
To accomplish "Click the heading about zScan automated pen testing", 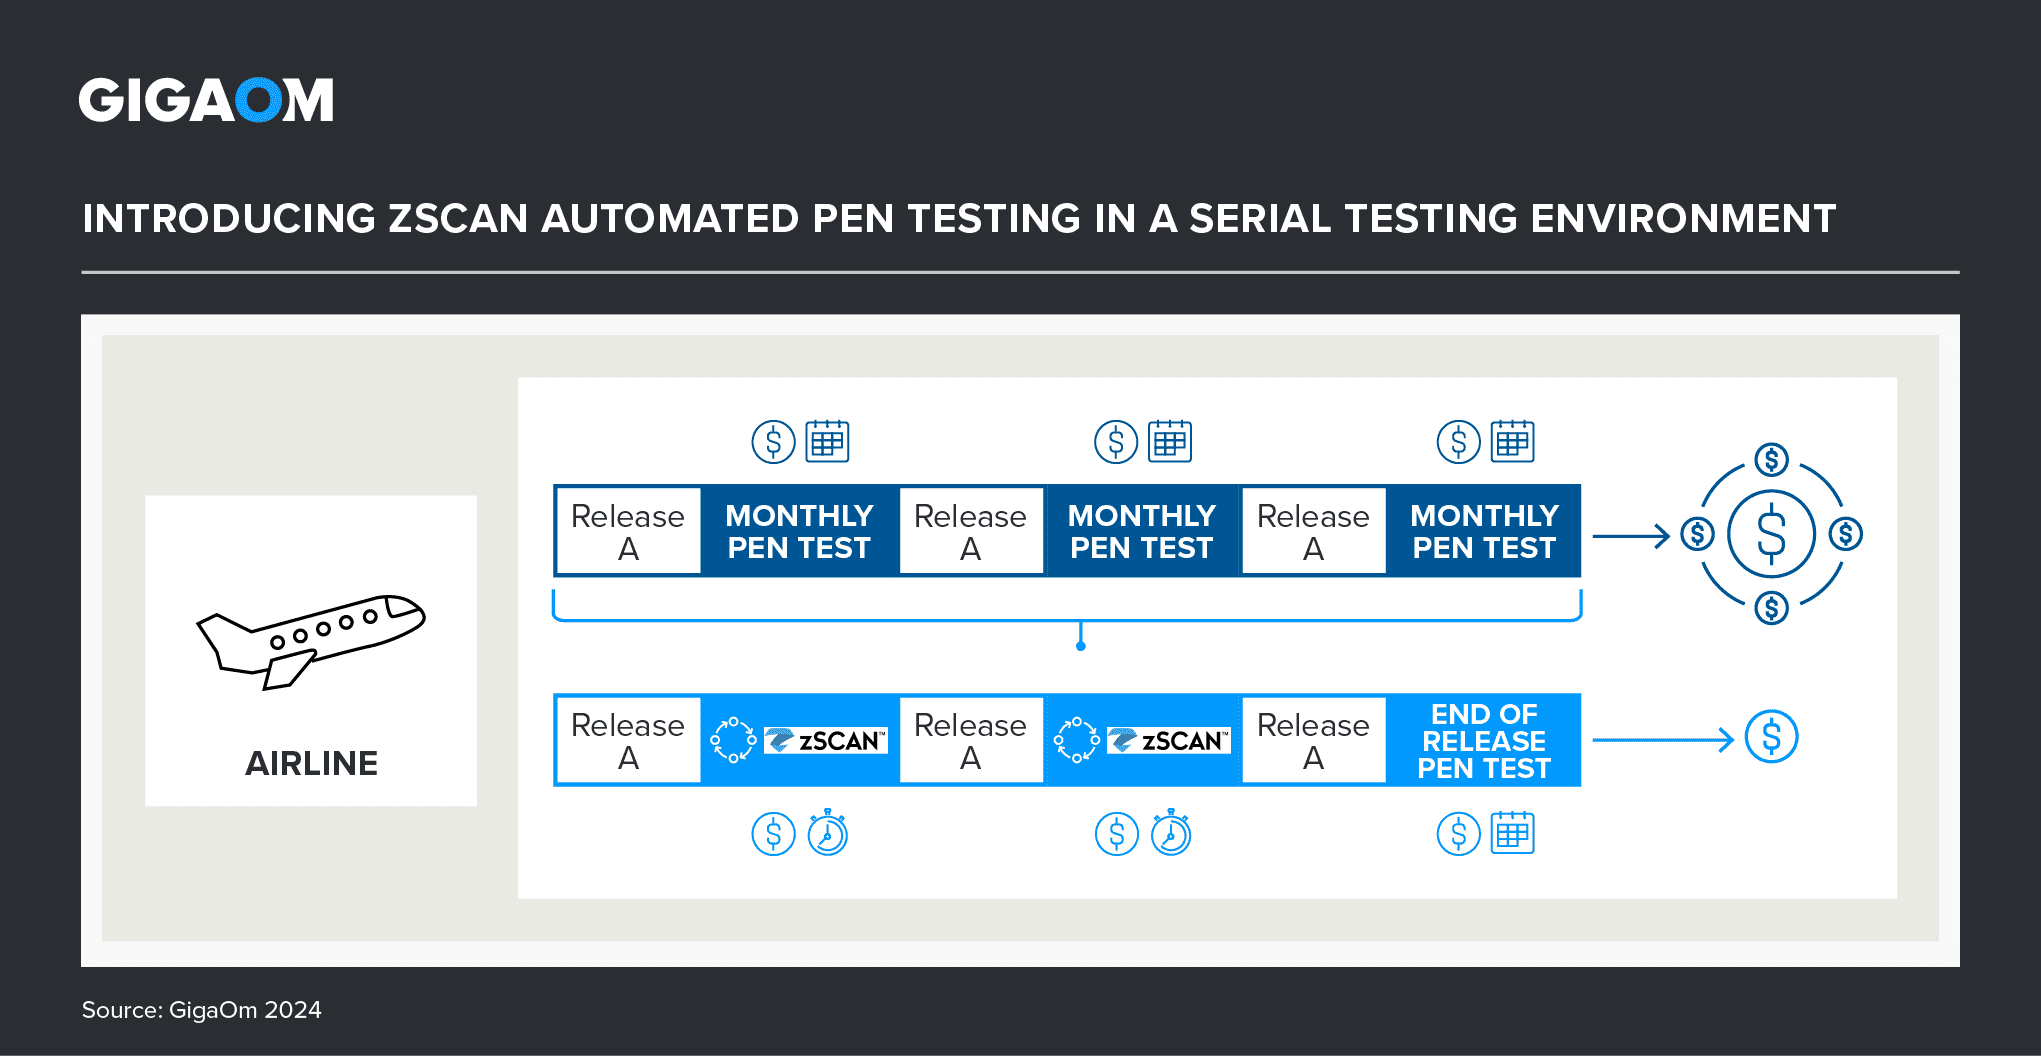I will [959, 218].
